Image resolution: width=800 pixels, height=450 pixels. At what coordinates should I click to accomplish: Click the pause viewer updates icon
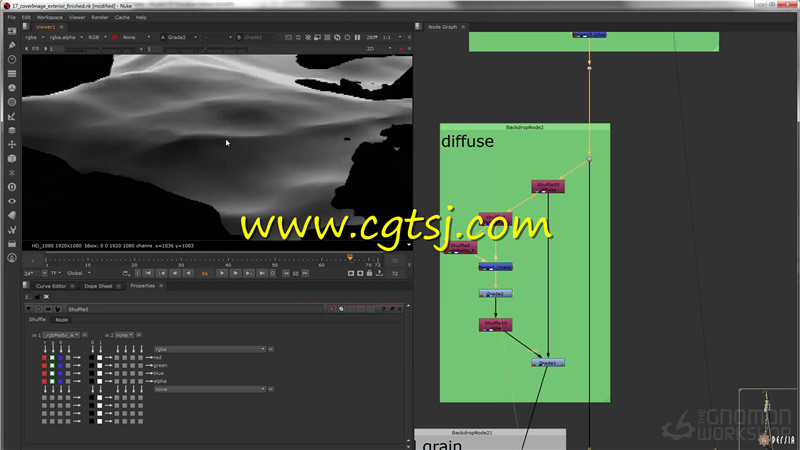[x=357, y=37]
